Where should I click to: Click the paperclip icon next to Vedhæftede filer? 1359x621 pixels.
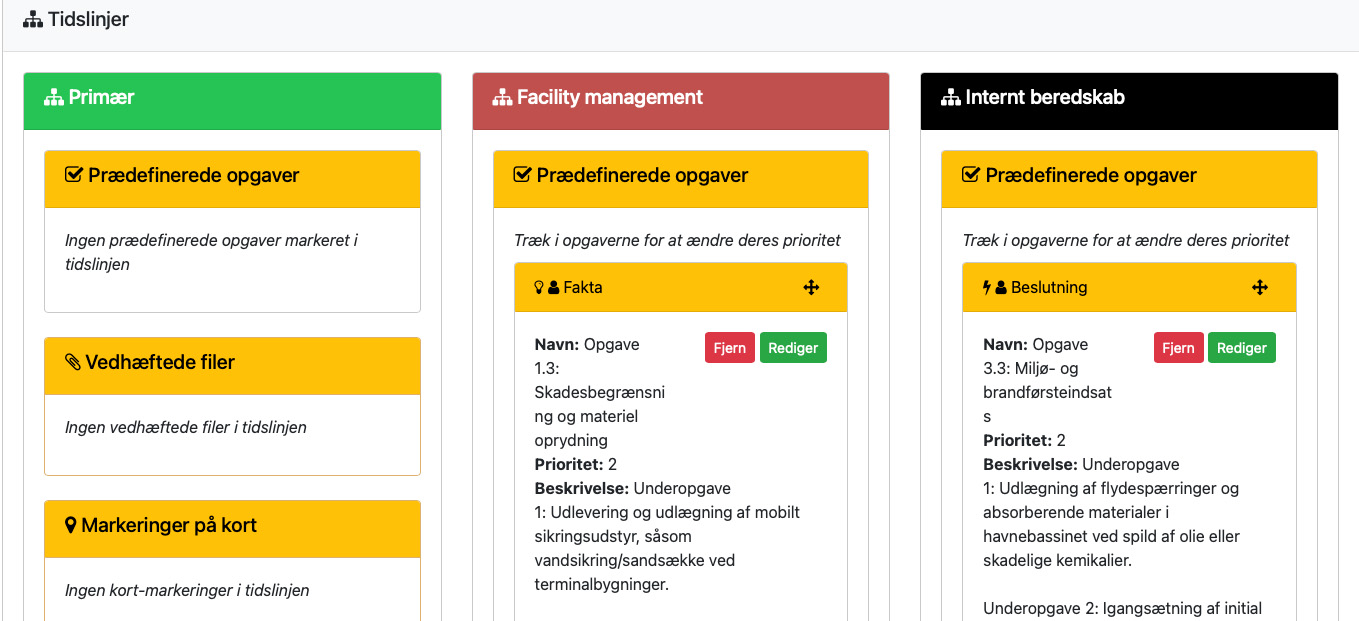[73, 362]
